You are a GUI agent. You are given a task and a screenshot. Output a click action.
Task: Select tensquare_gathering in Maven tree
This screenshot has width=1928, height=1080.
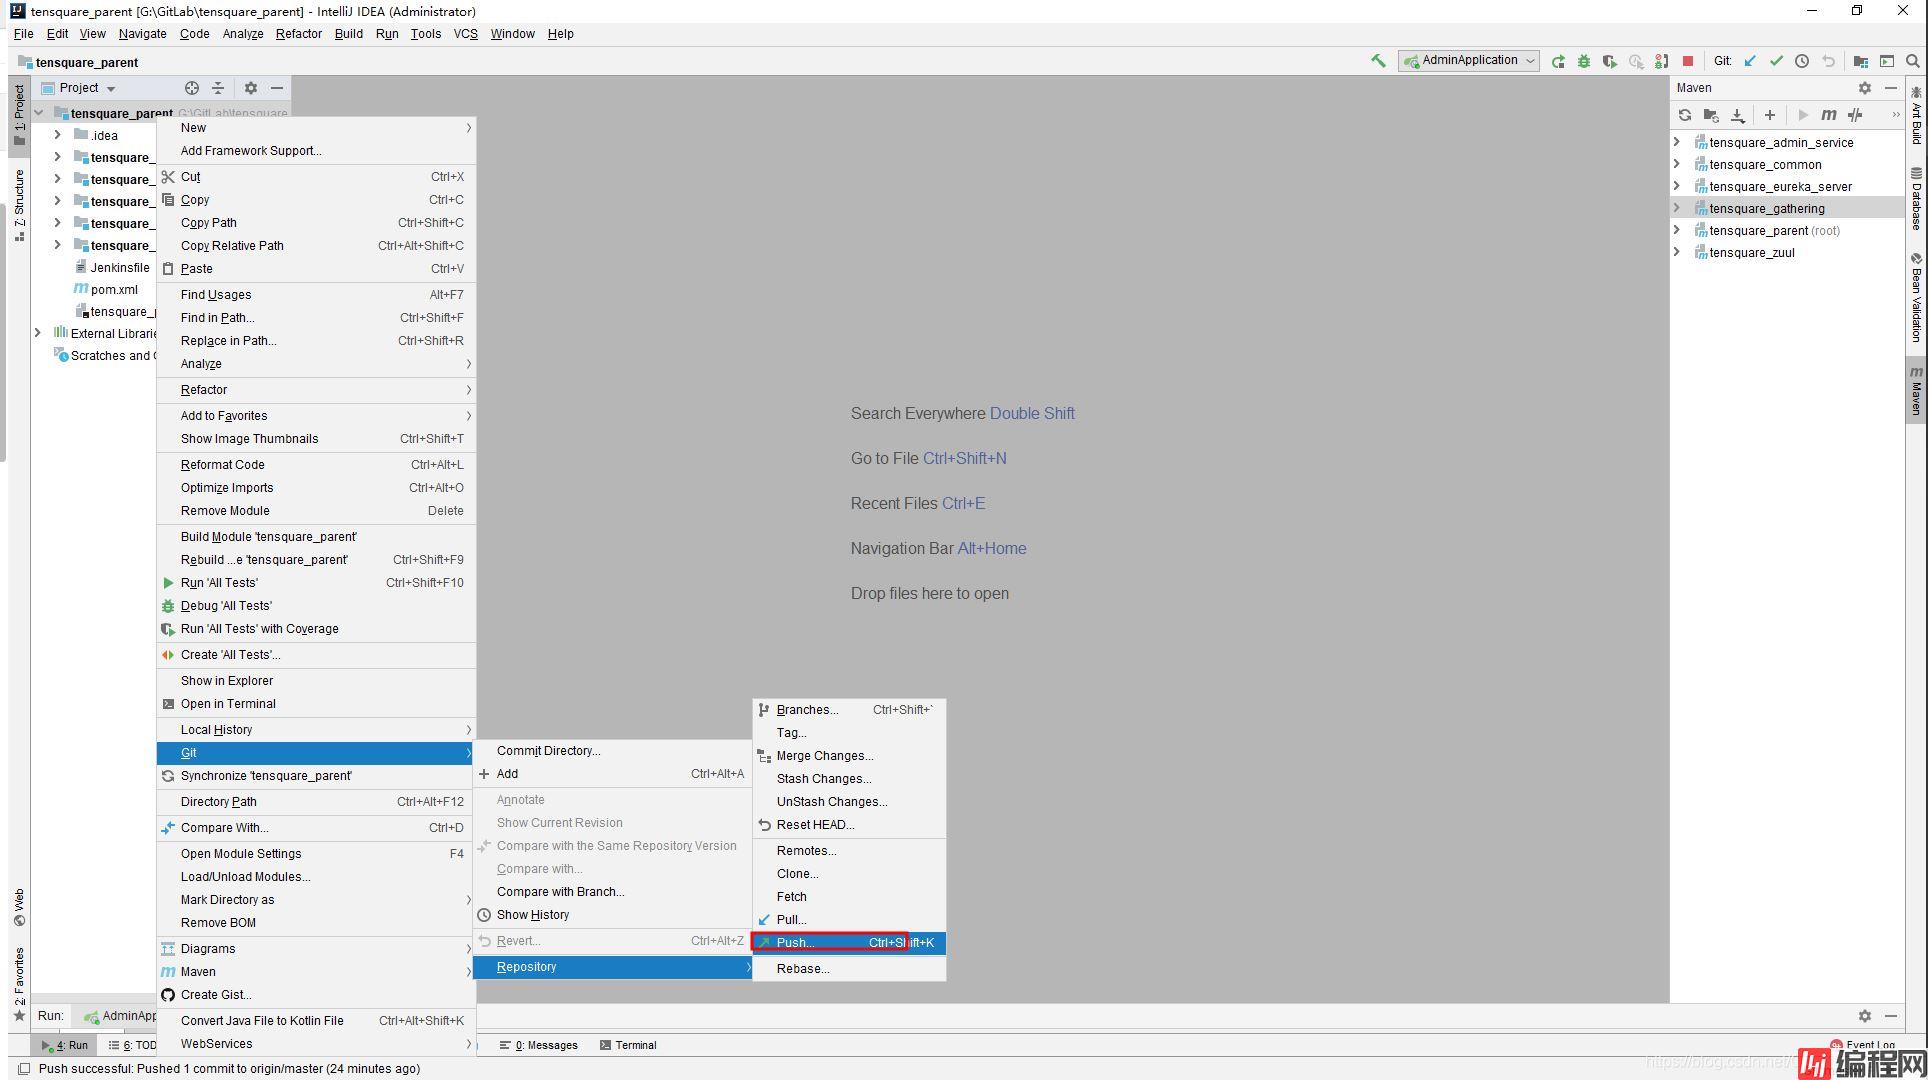click(x=1787, y=208)
